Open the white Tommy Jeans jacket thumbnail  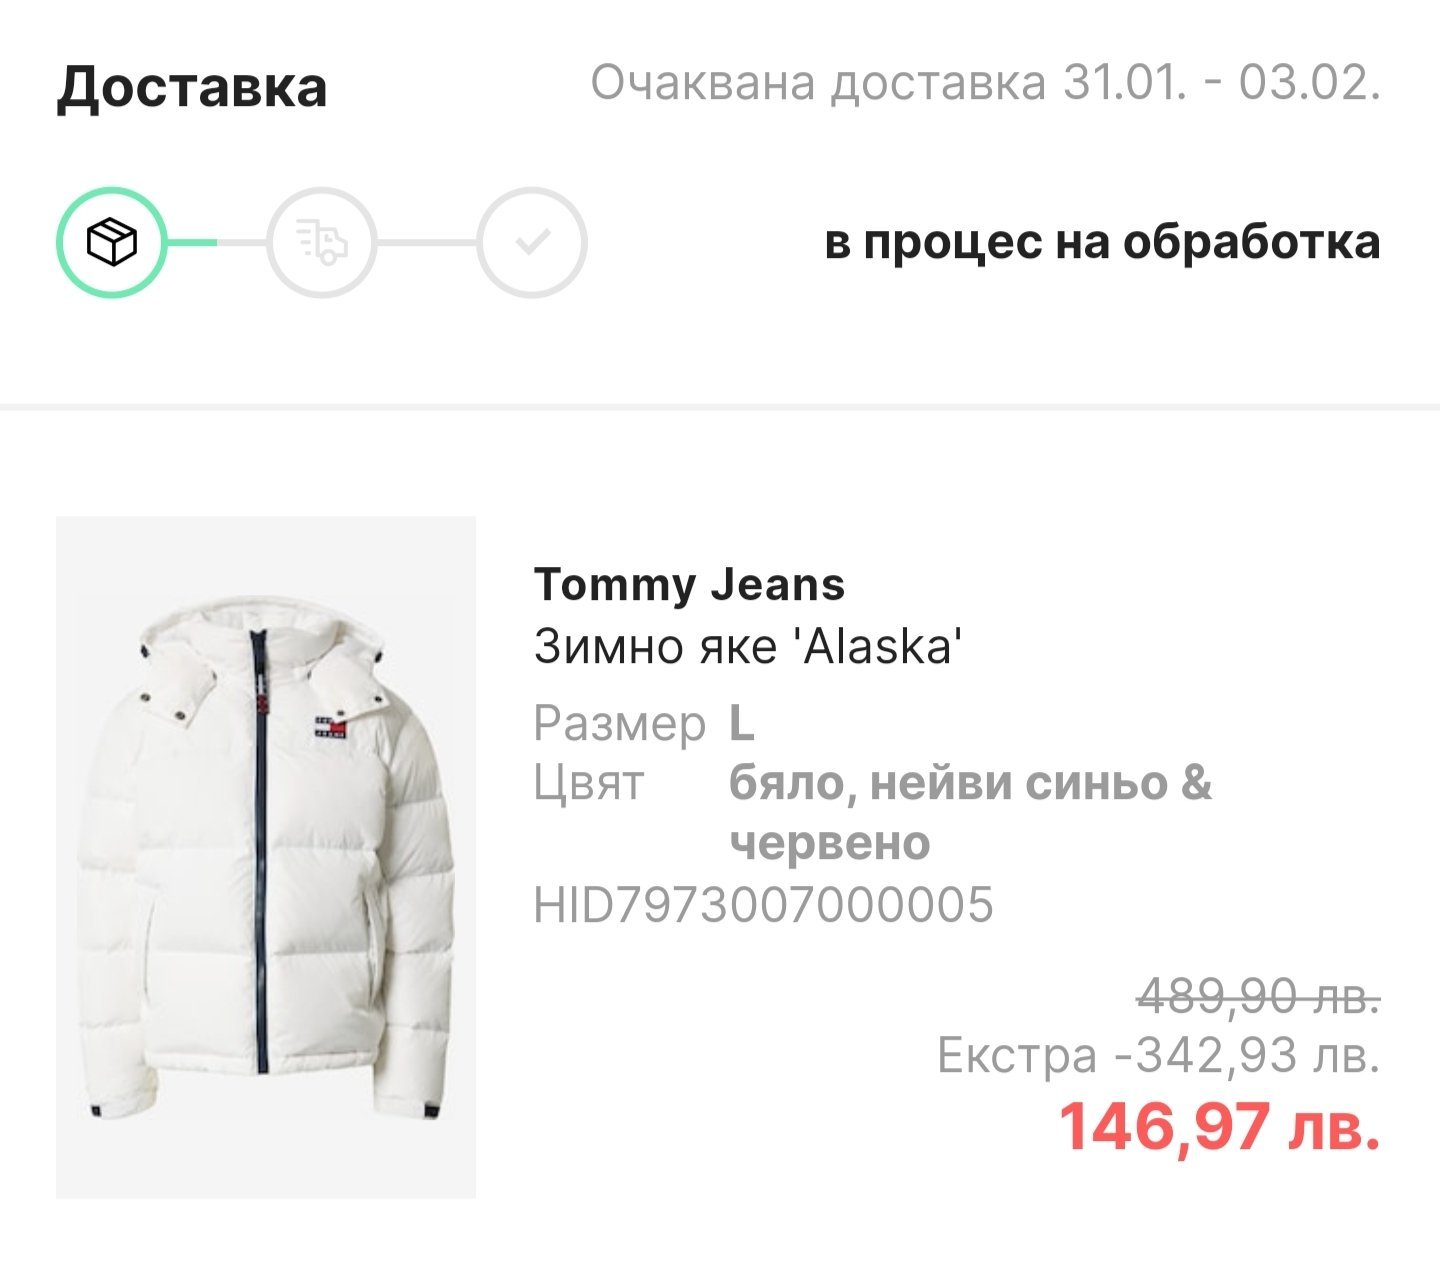[265, 857]
